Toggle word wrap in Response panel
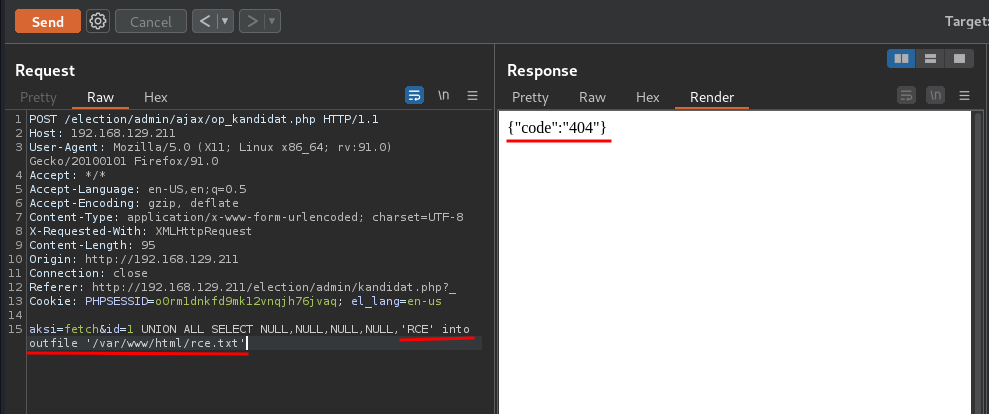Viewport: 989px width, 414px height. coord(906,96)
